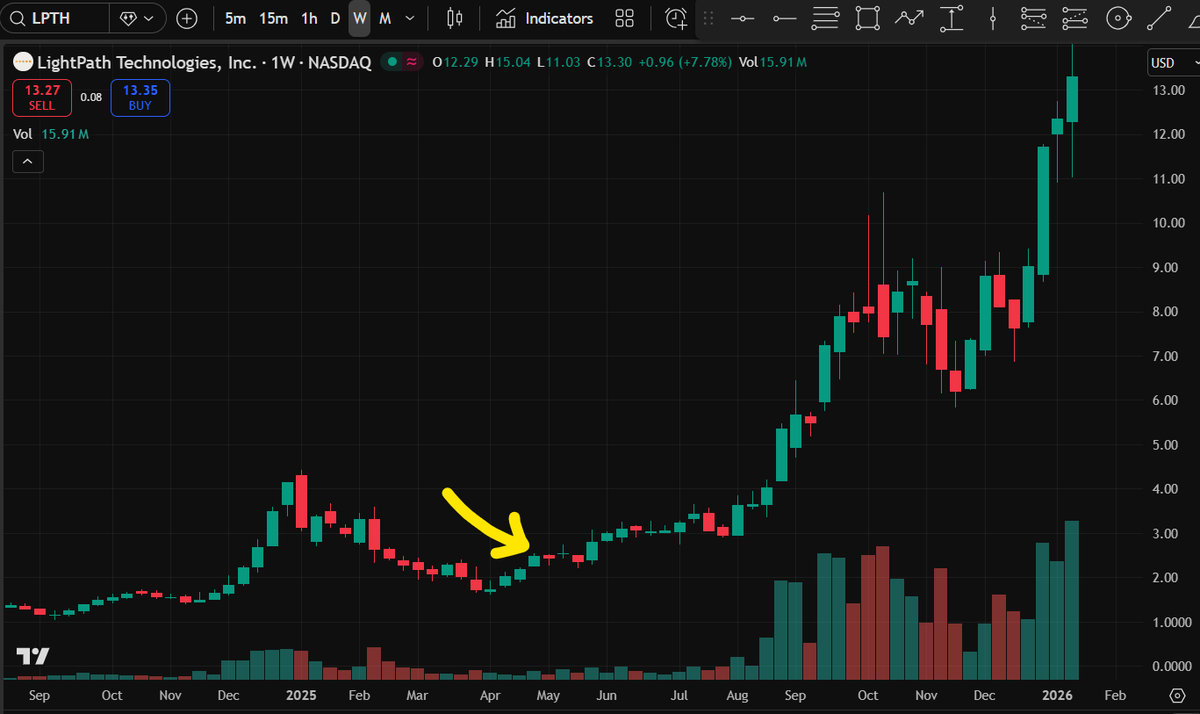Open the LPTH symbol search box
The image size is (1200, 714).
pos(53,18)
